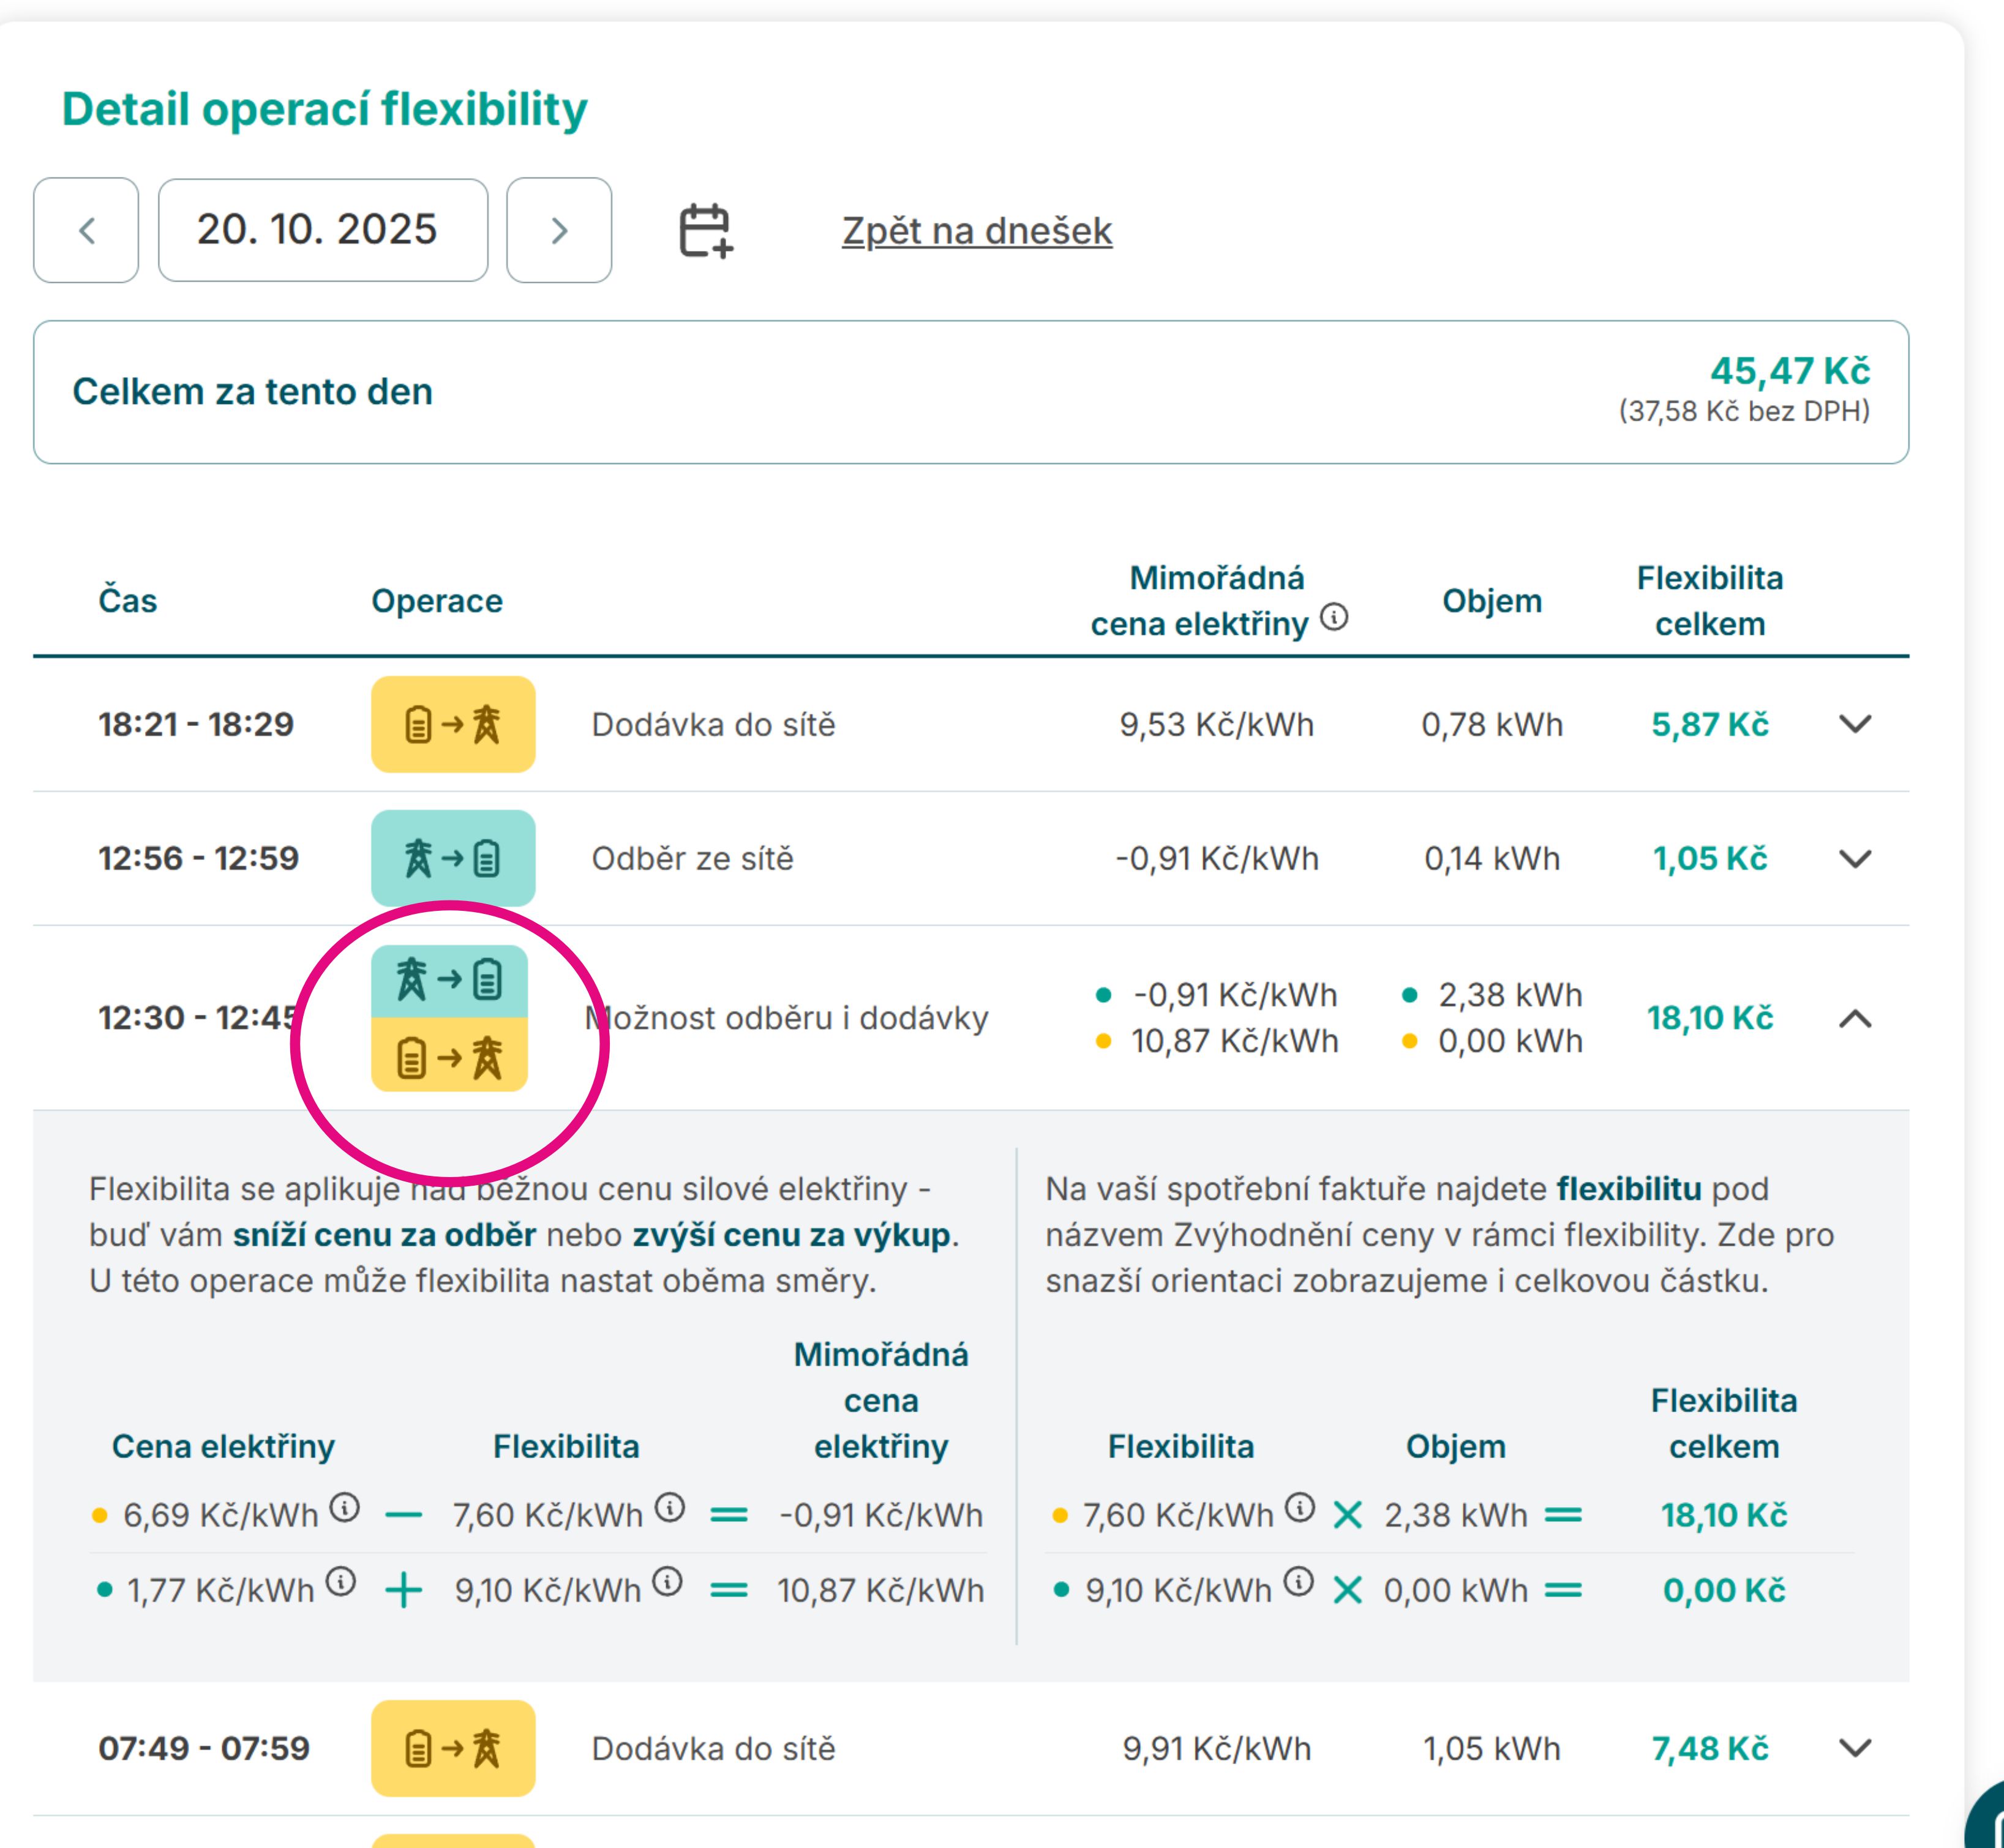The height and width of the screenshot is (1848, 2004).
Task: Click the Zpět na dnešek link
Action: (x=977, y=231)
